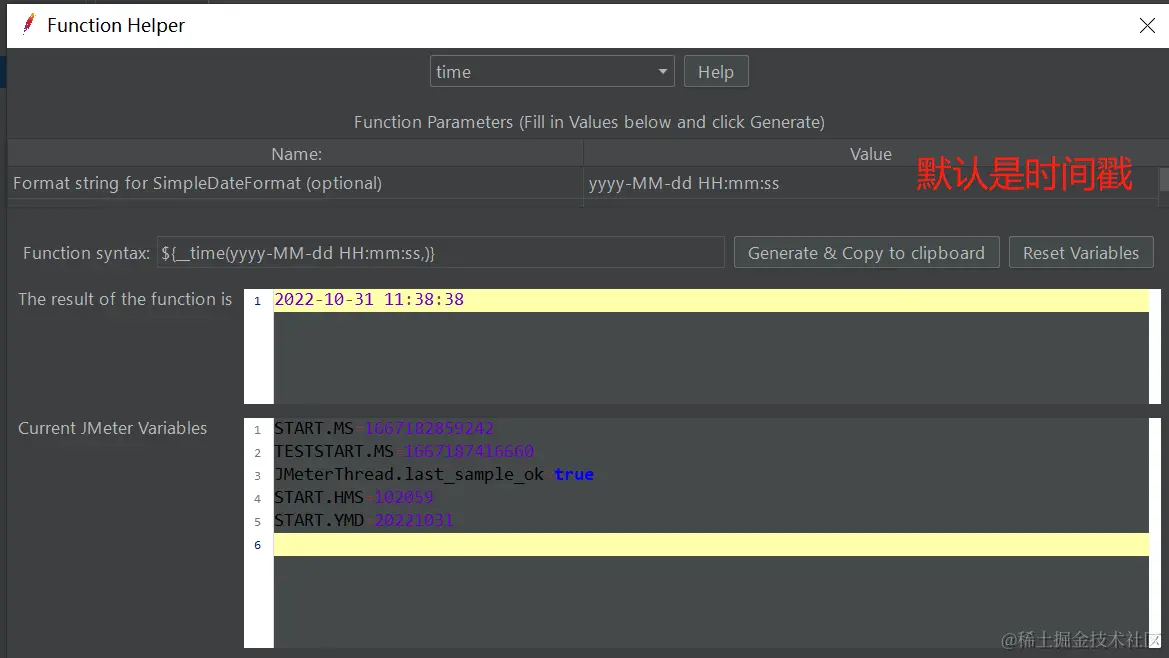Select the START.YMD variable line

363,520
